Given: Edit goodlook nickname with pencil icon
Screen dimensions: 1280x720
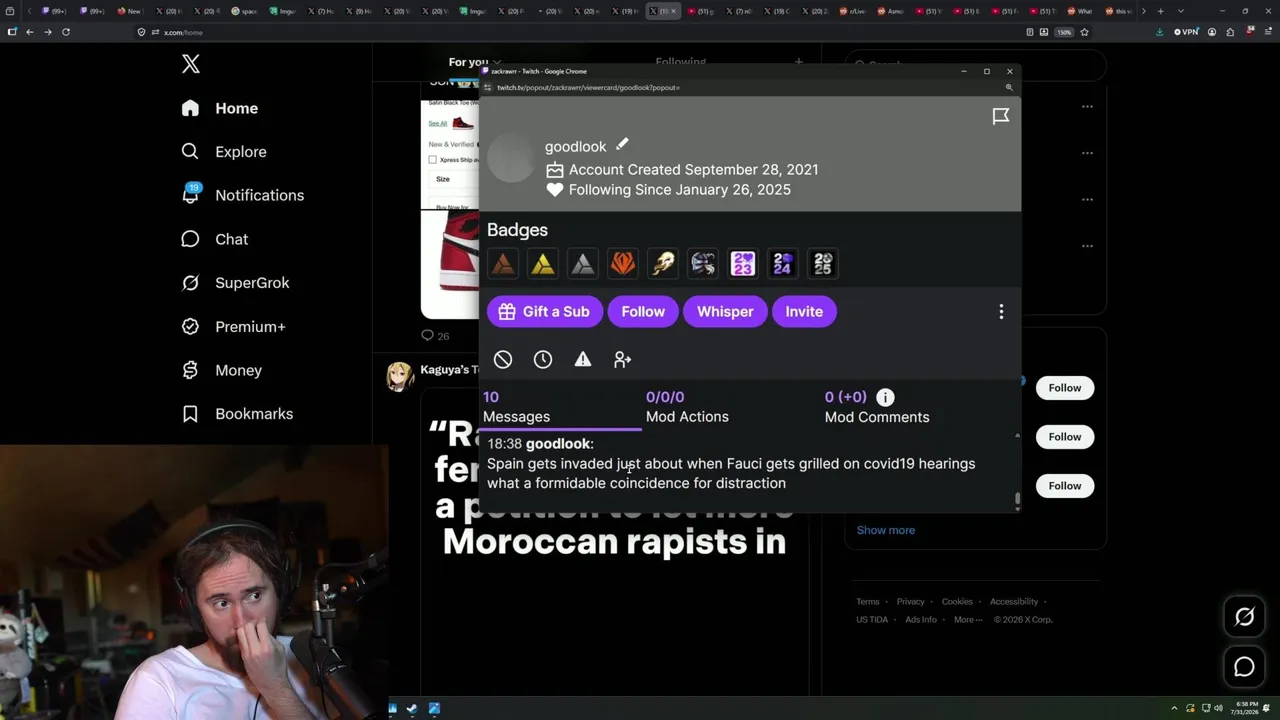Looking at the screenshot, I should pyautogui.click(x=622, y=145).
